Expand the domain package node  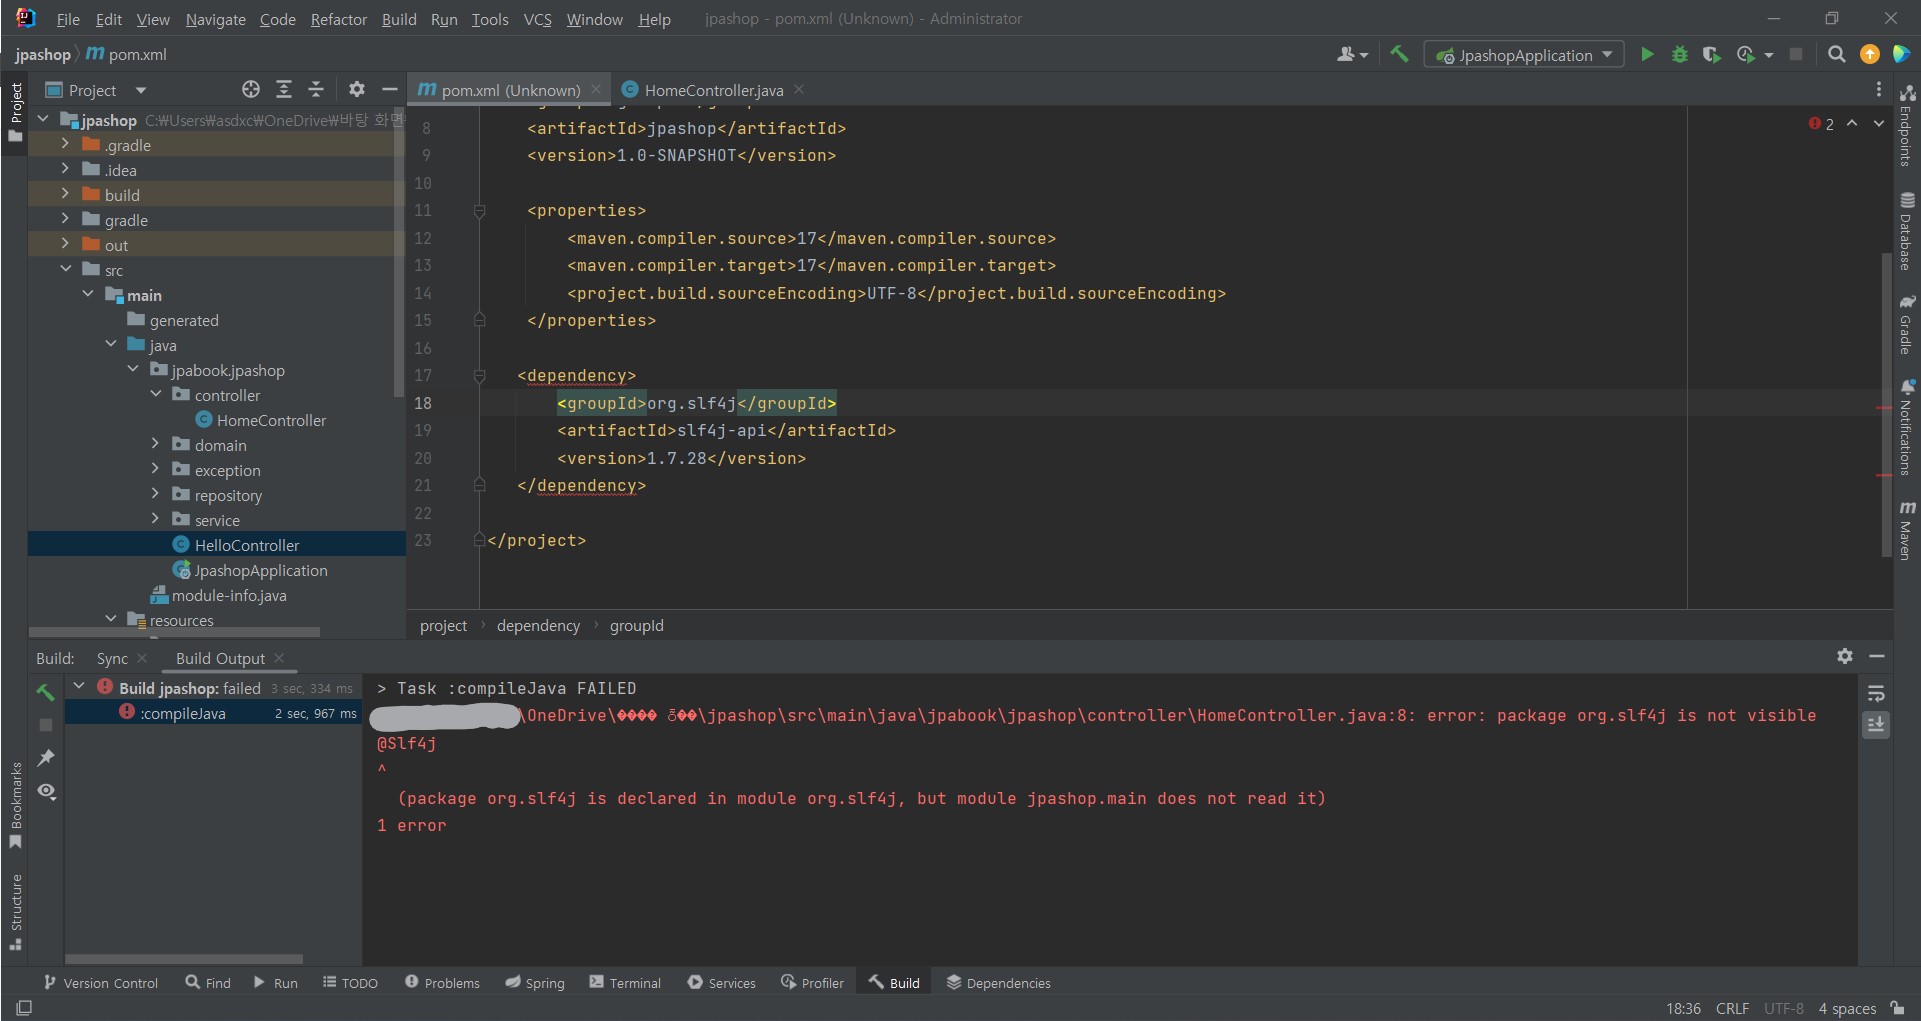(155, 444)
